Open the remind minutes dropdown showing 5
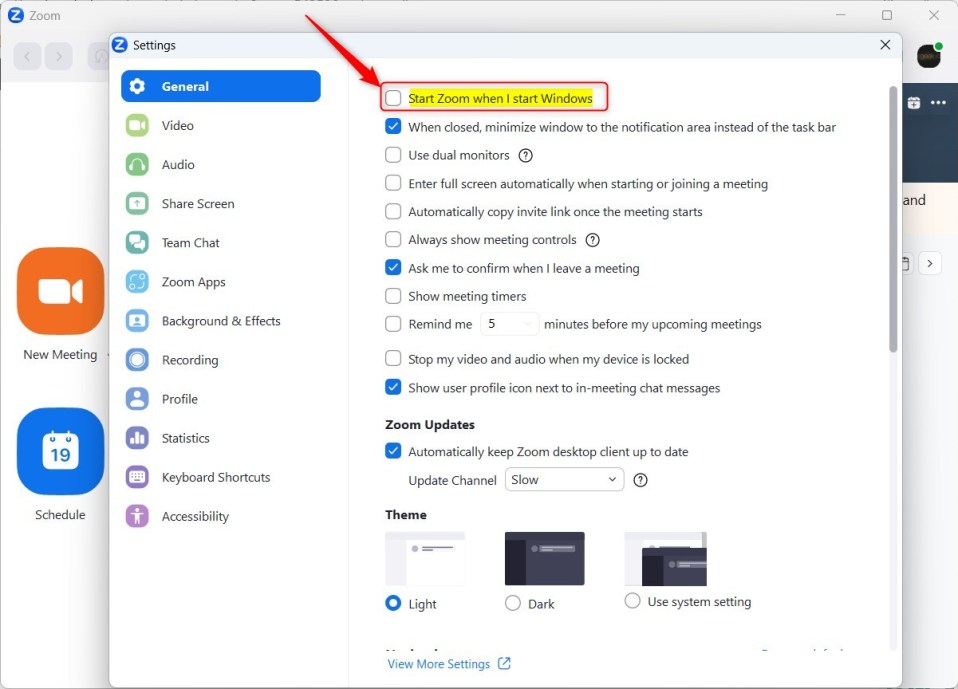Screen dimensions: 958x689 click(x=510, y=324)
